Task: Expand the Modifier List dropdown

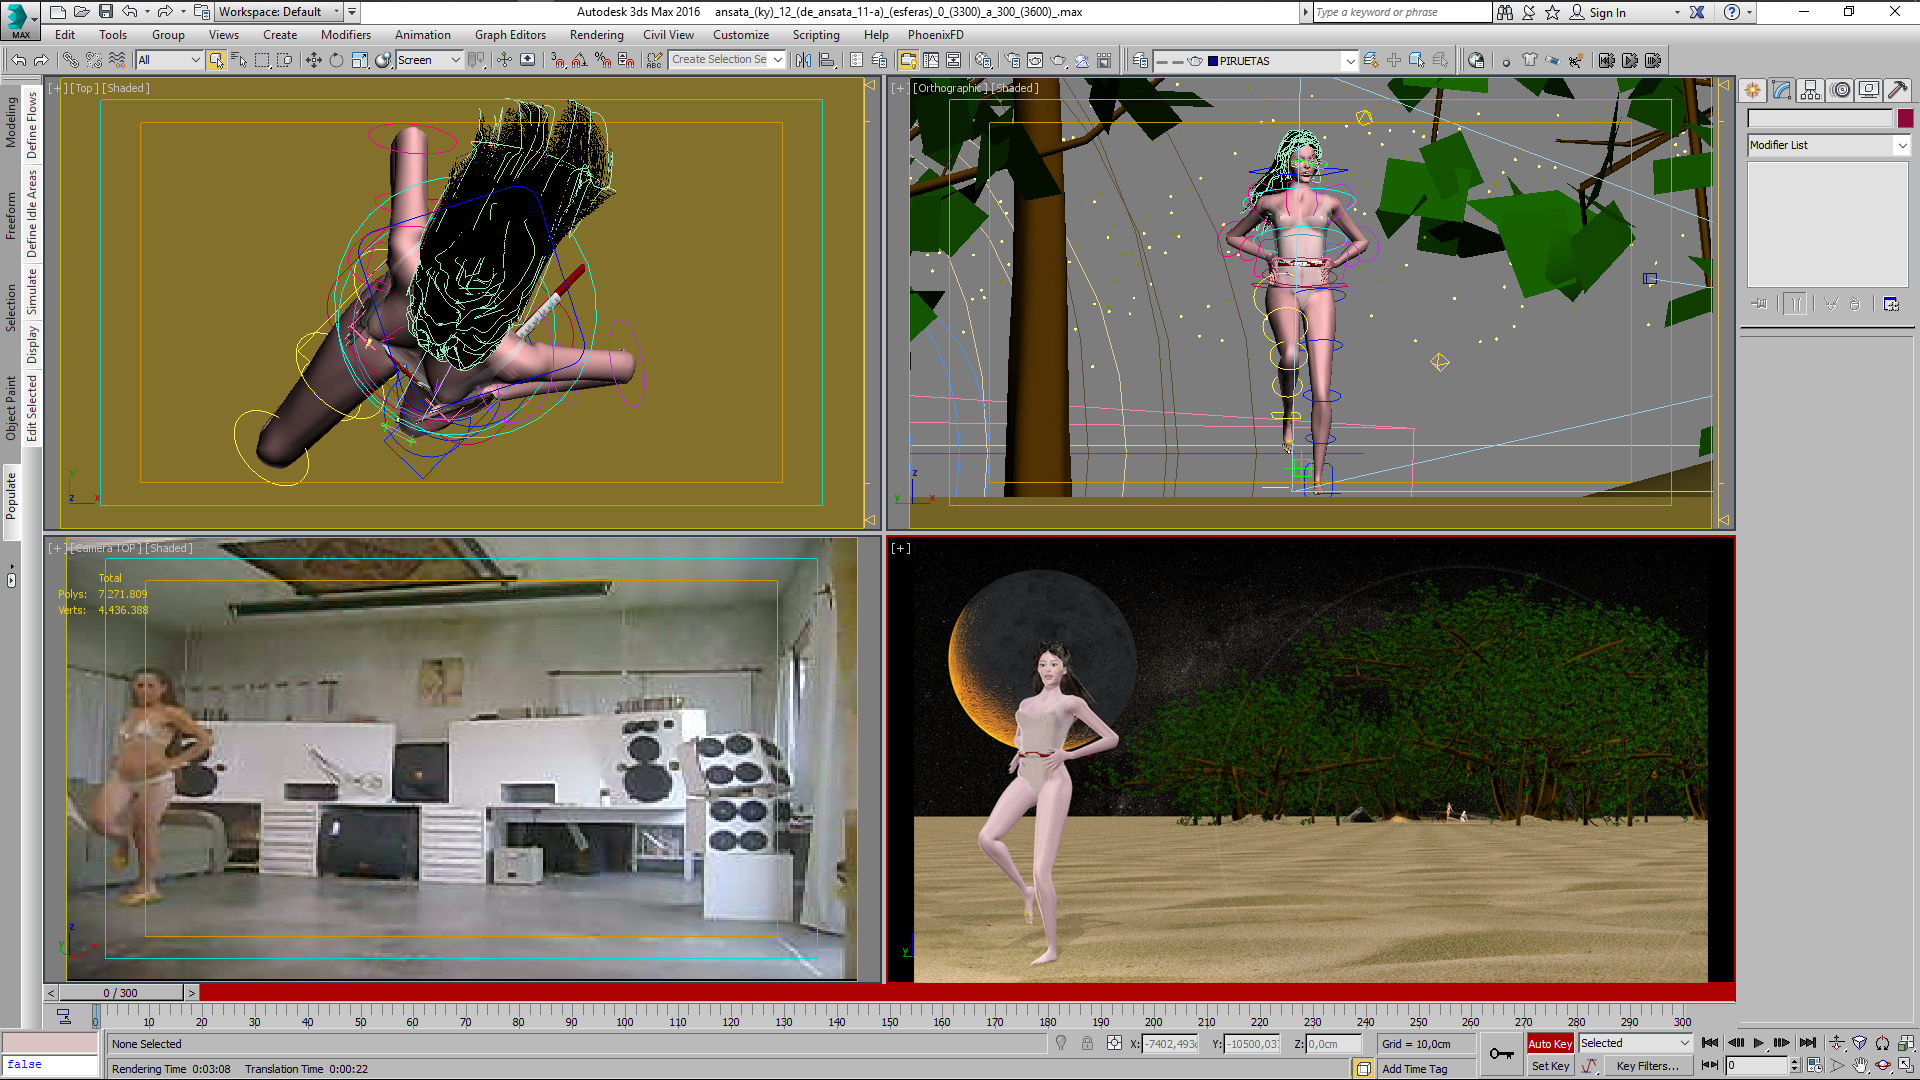Action: pos(1902,145)
